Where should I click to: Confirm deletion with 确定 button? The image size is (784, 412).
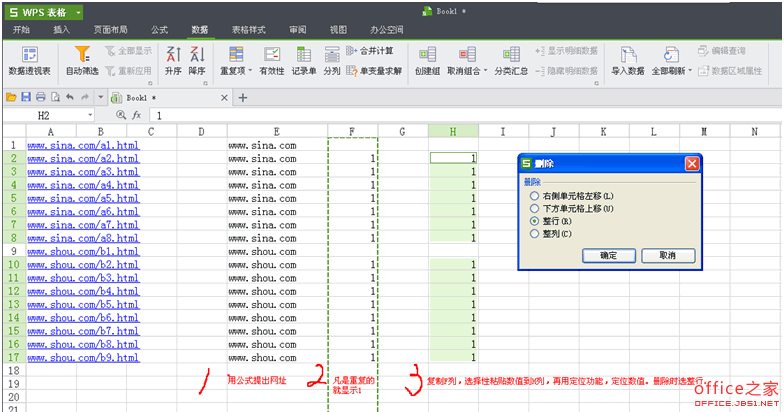(x=608, y=256)
